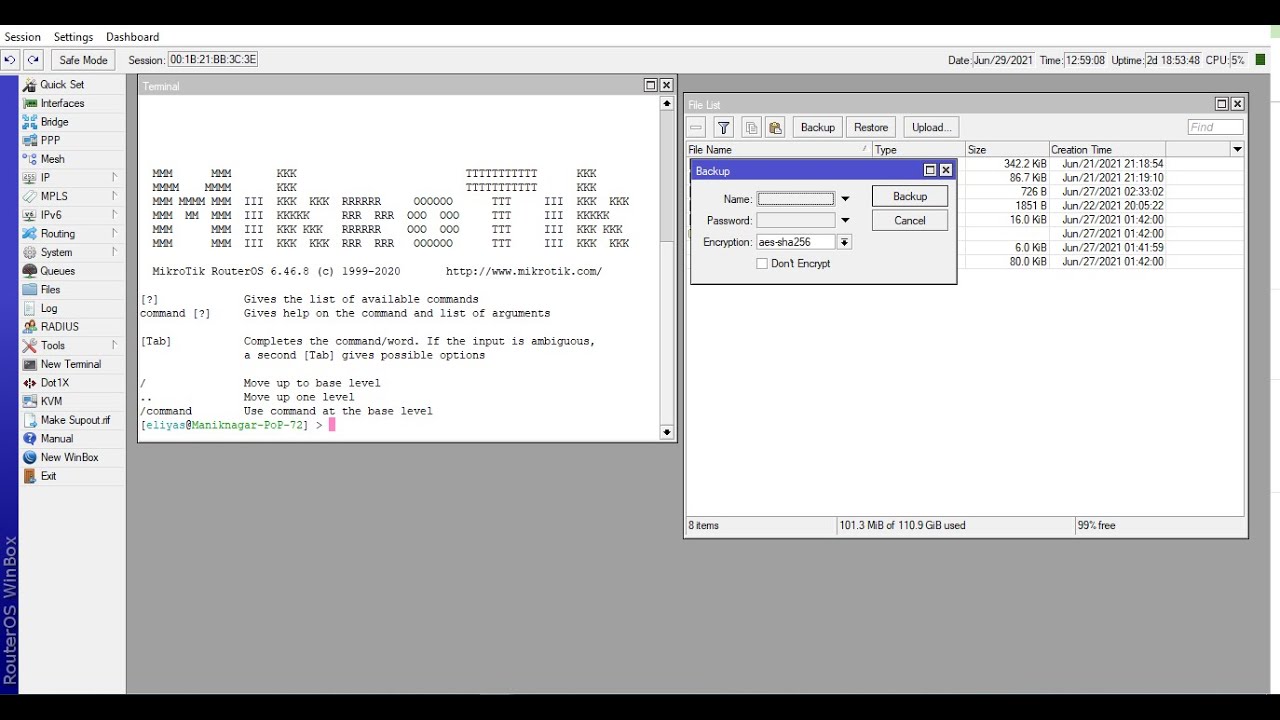Click the Terminal scrollbar up arrow
The width and height of the screenshot is (1280, 720).
click(x=667, y=103)
